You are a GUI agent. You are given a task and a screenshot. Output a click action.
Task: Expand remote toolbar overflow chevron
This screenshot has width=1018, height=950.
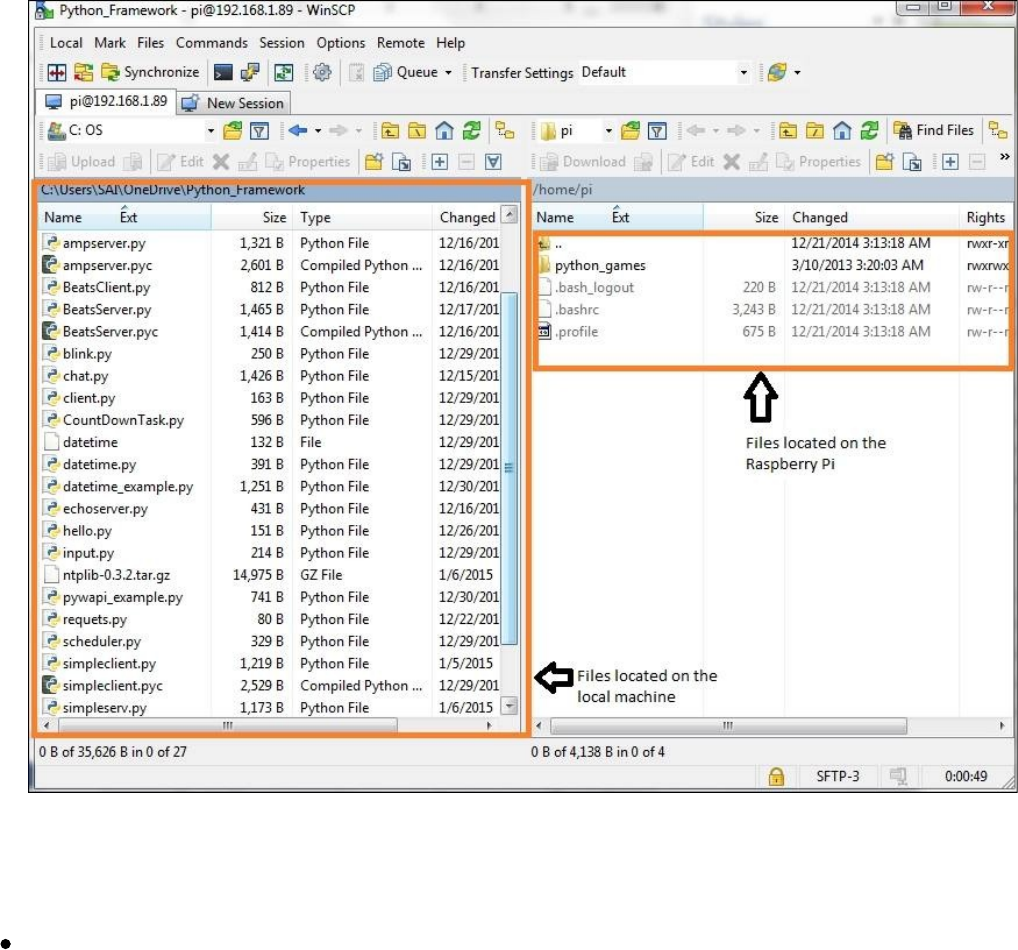coord(1004,156)
